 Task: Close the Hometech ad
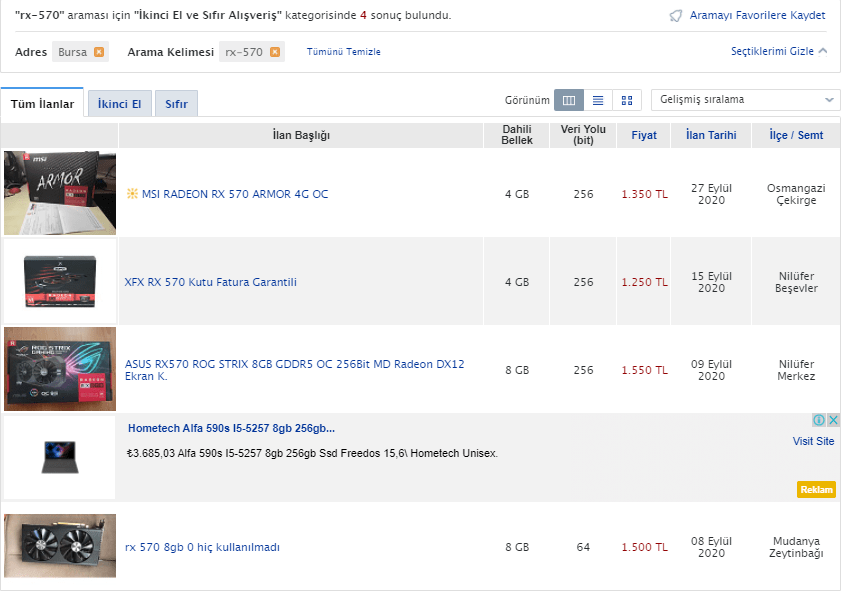point(833,421)
